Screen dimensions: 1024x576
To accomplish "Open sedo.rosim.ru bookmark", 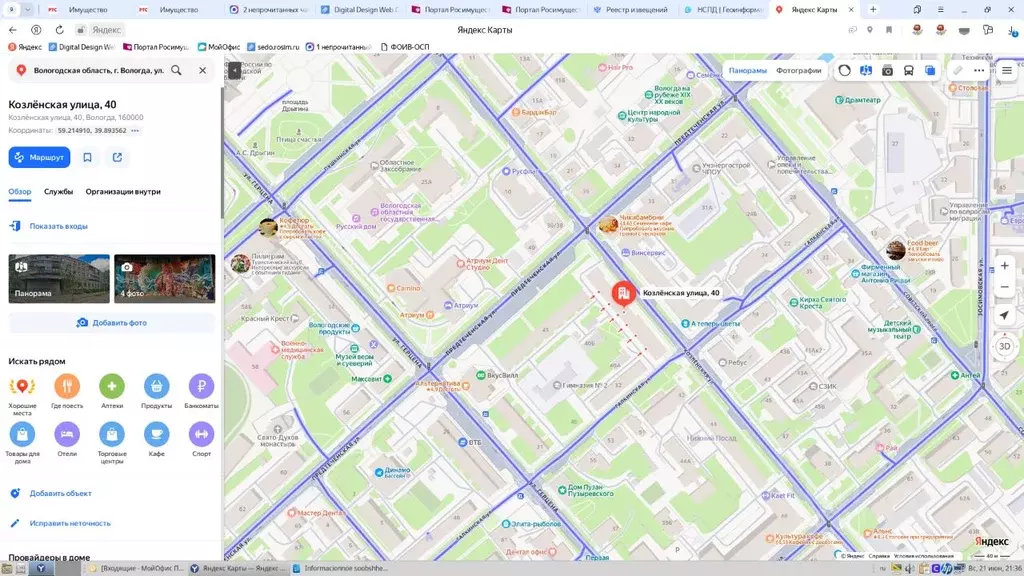I will tap(273, 47).
